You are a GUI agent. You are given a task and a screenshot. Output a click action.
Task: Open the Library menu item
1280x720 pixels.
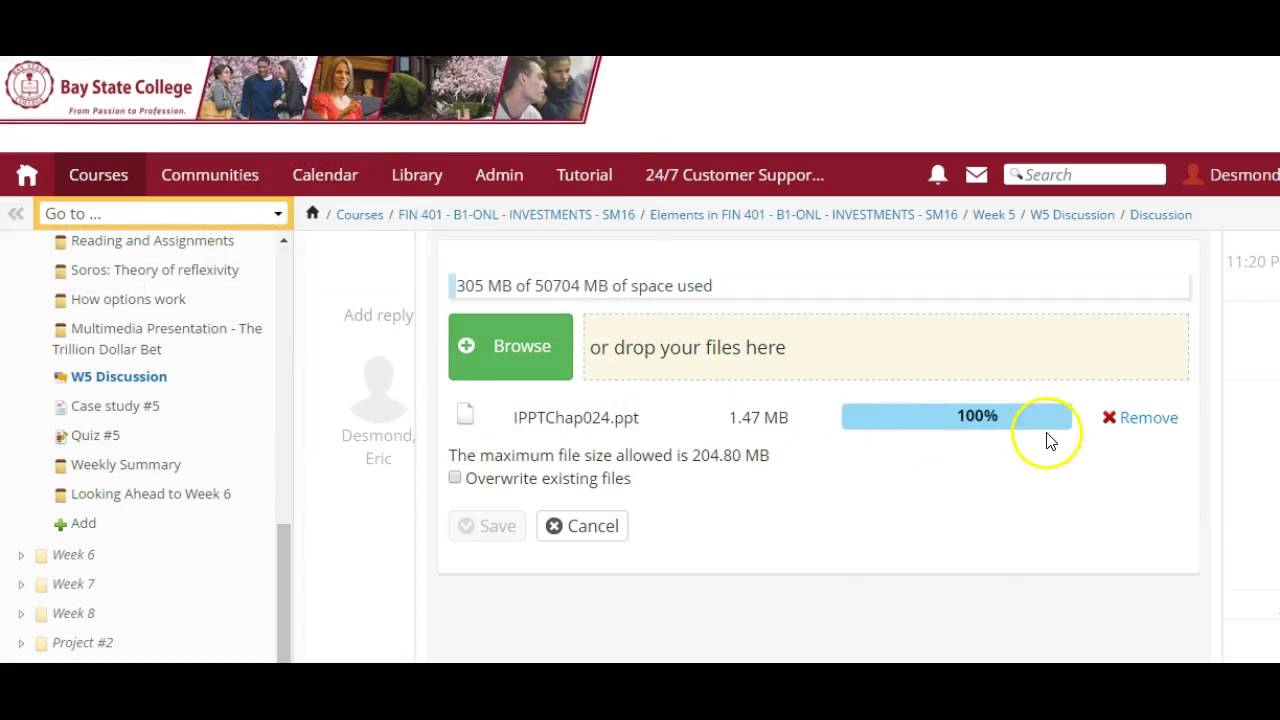click(x=417, y=175)
